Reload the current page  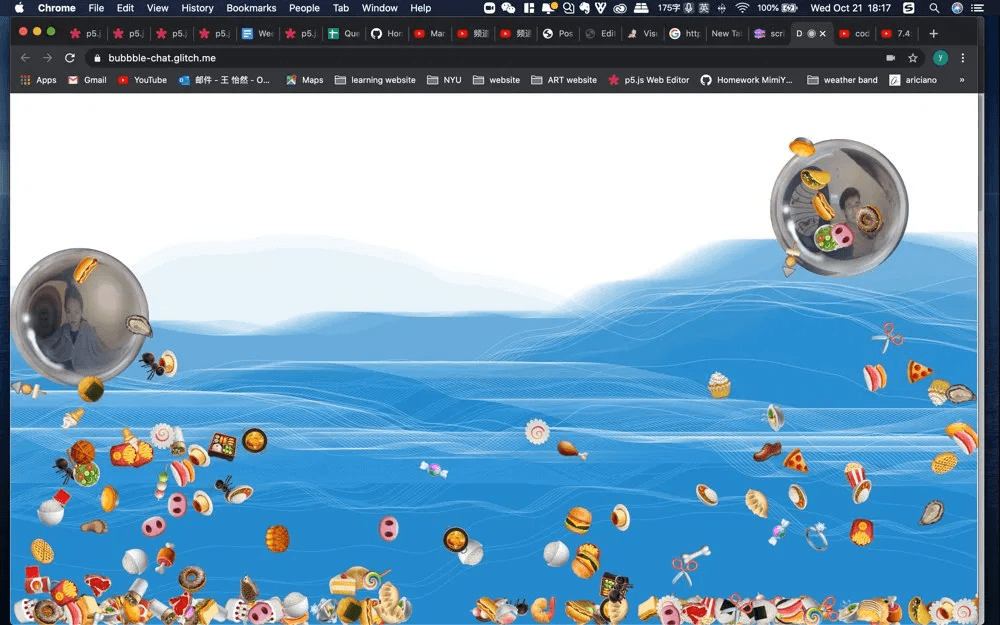[x=68, y=58]
